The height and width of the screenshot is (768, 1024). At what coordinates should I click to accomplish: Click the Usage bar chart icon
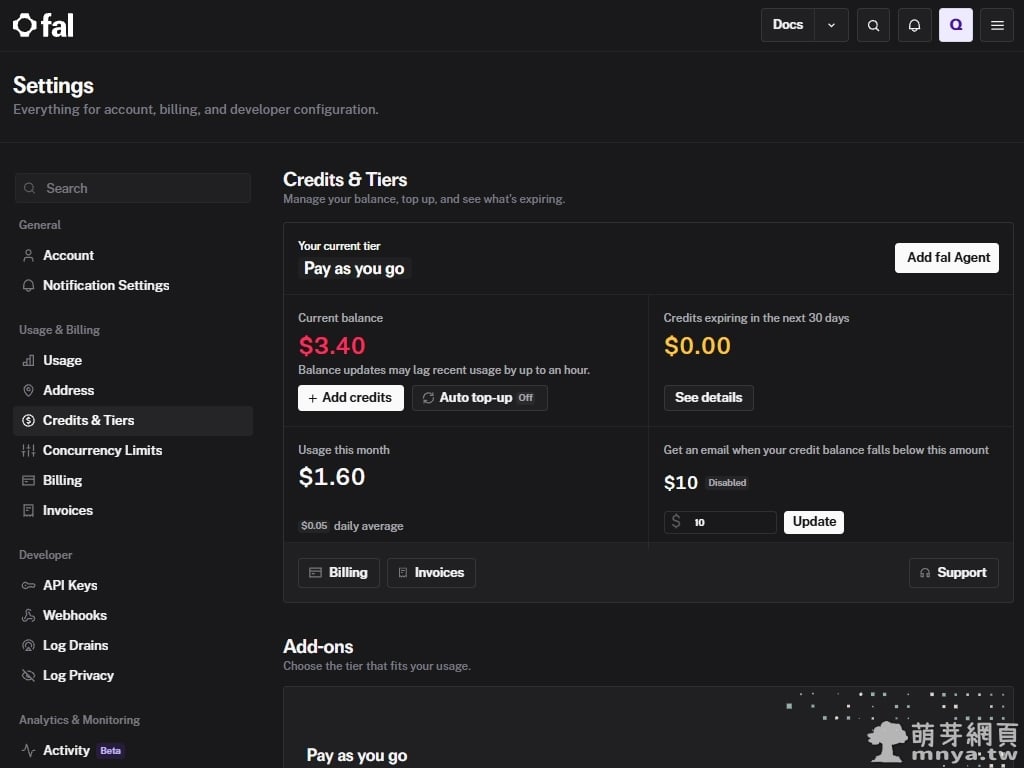pyautogui.click(x=28, y=360)
